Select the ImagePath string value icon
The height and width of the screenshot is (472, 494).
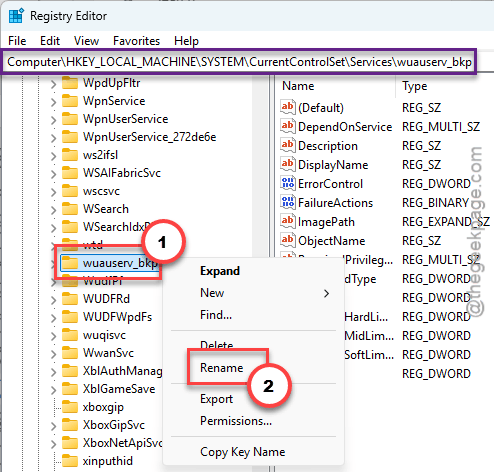pos(288,221)
